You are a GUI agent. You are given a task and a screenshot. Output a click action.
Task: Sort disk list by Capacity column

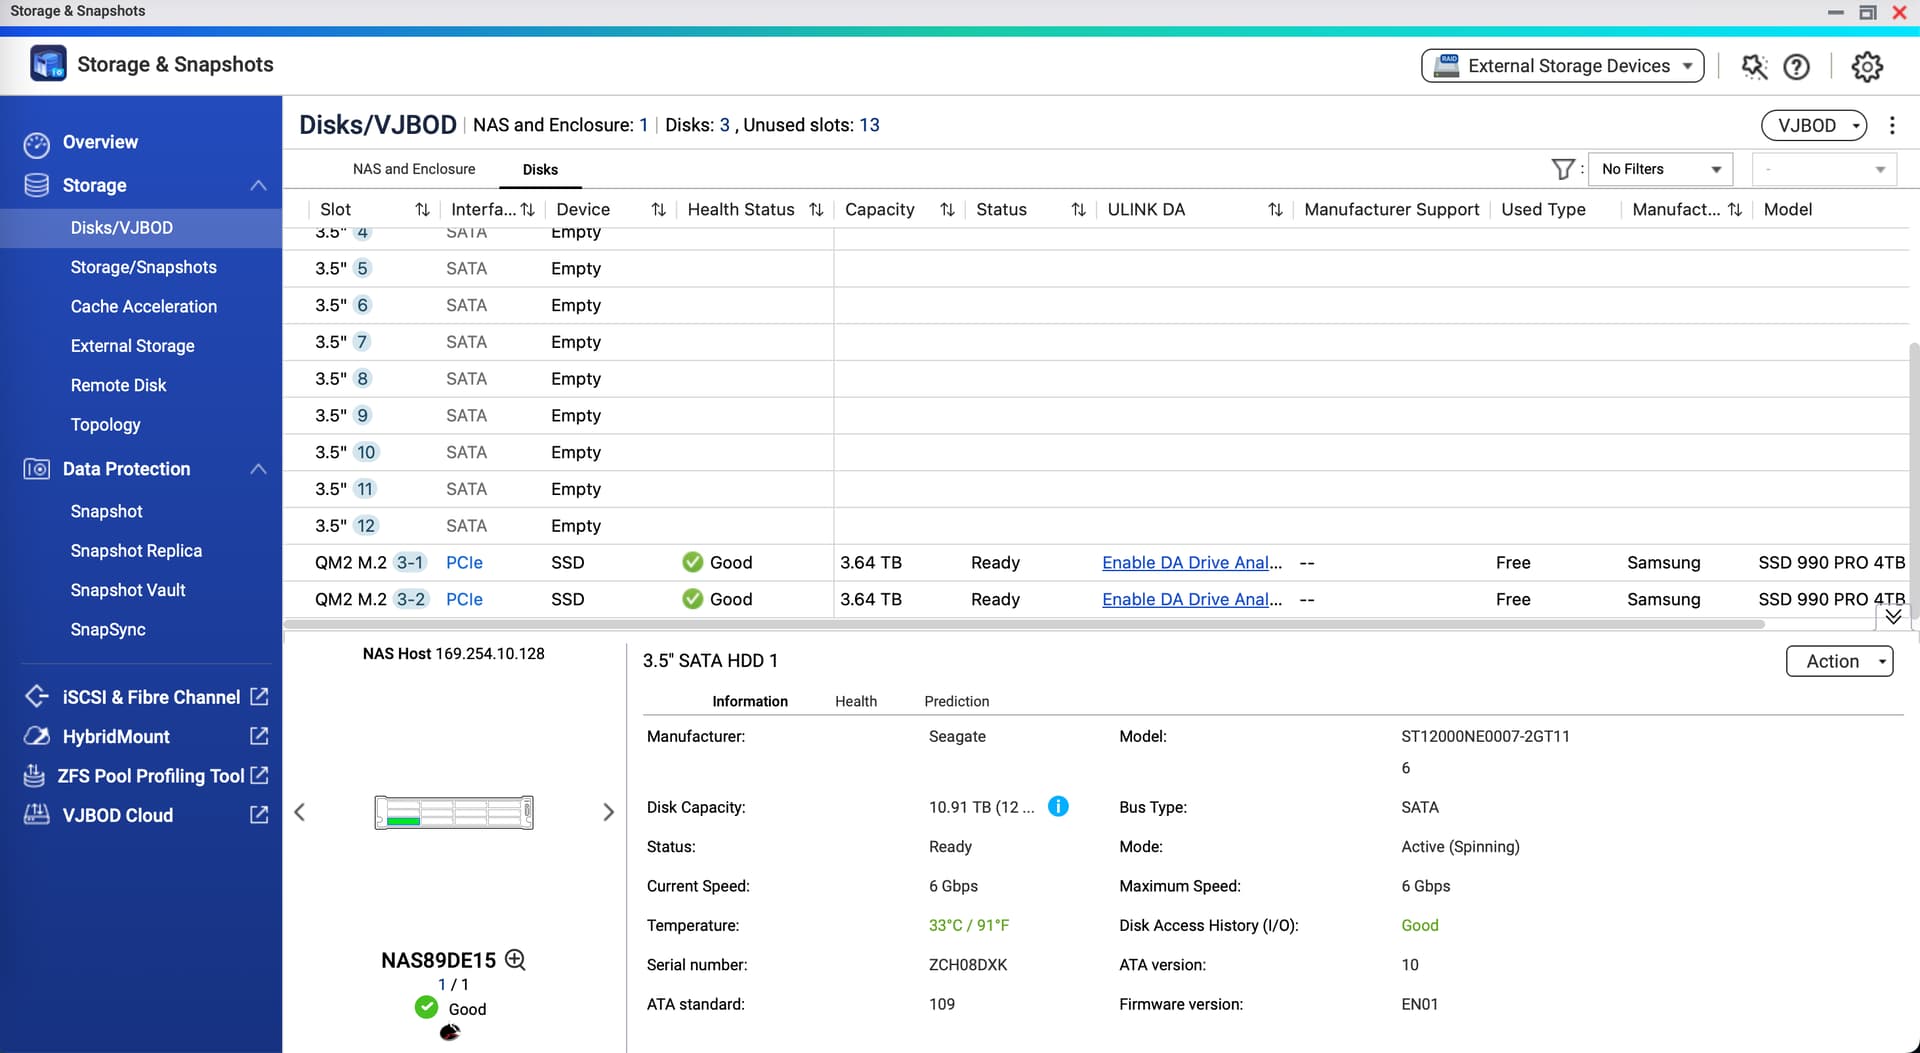946,210
